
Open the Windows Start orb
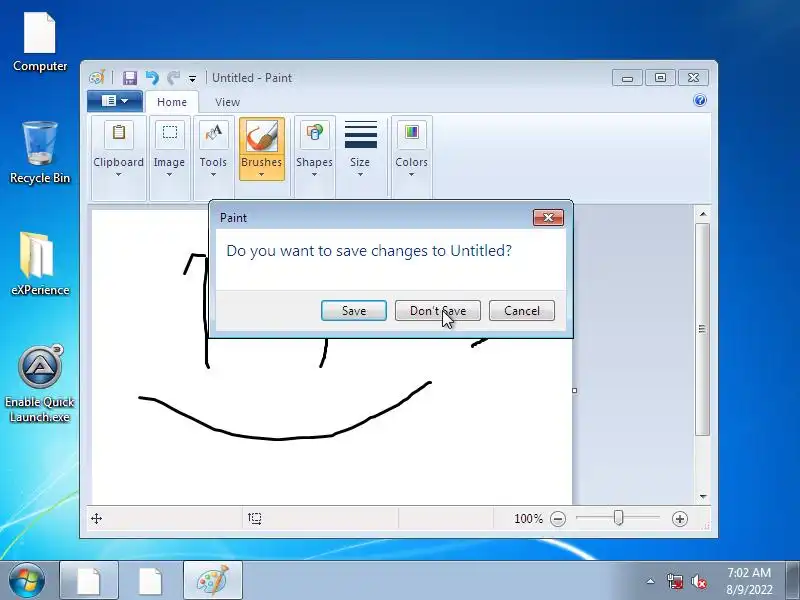coord(27,580)
